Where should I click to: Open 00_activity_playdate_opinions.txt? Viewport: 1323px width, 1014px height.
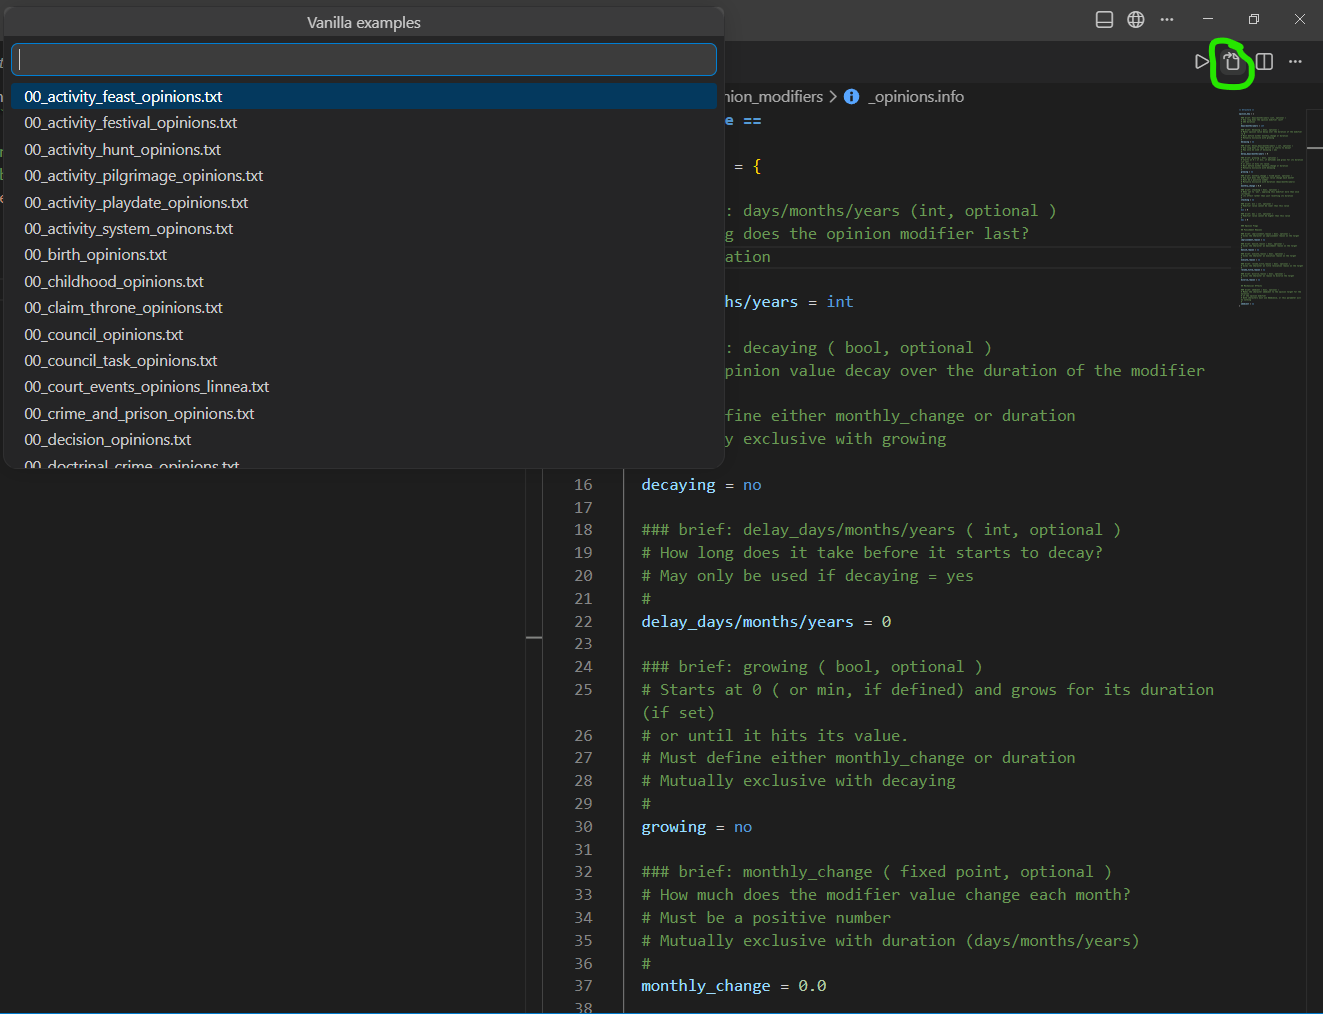click(x=364, y=203)
